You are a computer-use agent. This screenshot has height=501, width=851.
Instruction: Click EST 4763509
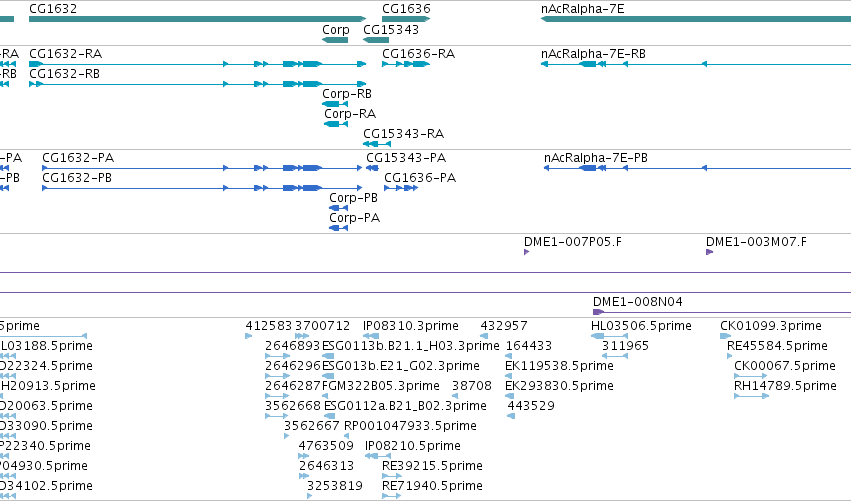(x=326, y=446)
